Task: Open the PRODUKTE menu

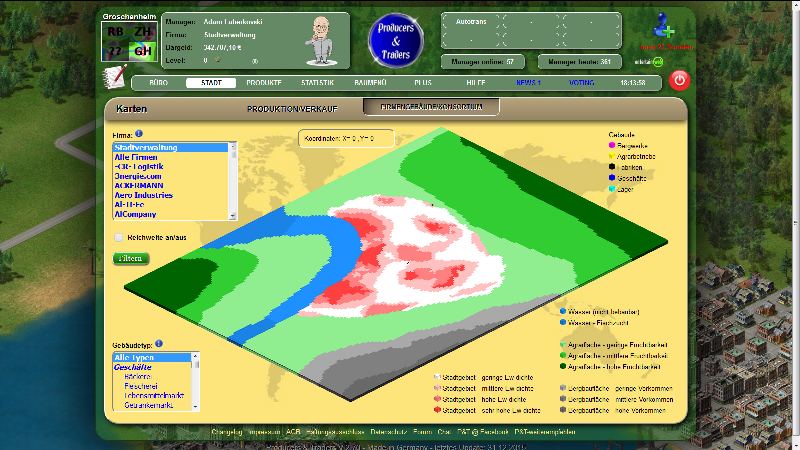Action: (x=264, y=83)
